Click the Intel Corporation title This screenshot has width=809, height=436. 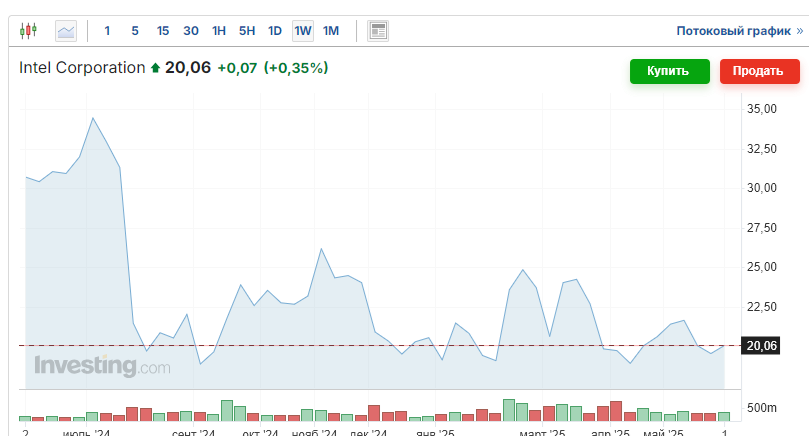tap(82, 68)
